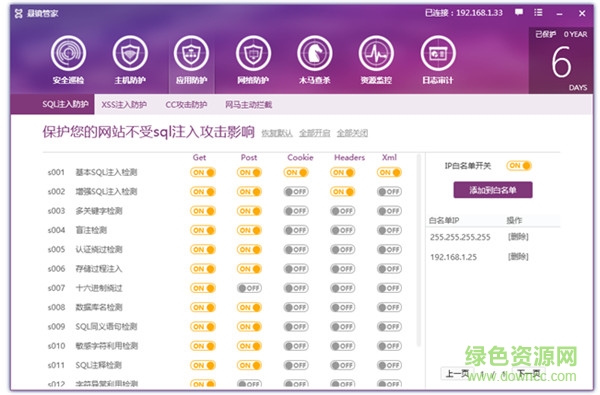Open the 网络防护 network protection module
600x395 pixels.
click(253, 60)
